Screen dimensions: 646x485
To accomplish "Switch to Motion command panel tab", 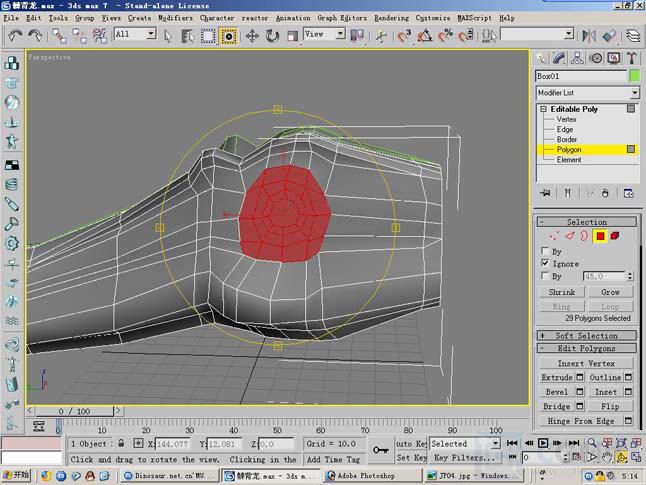I will click(x=596, y=58).
